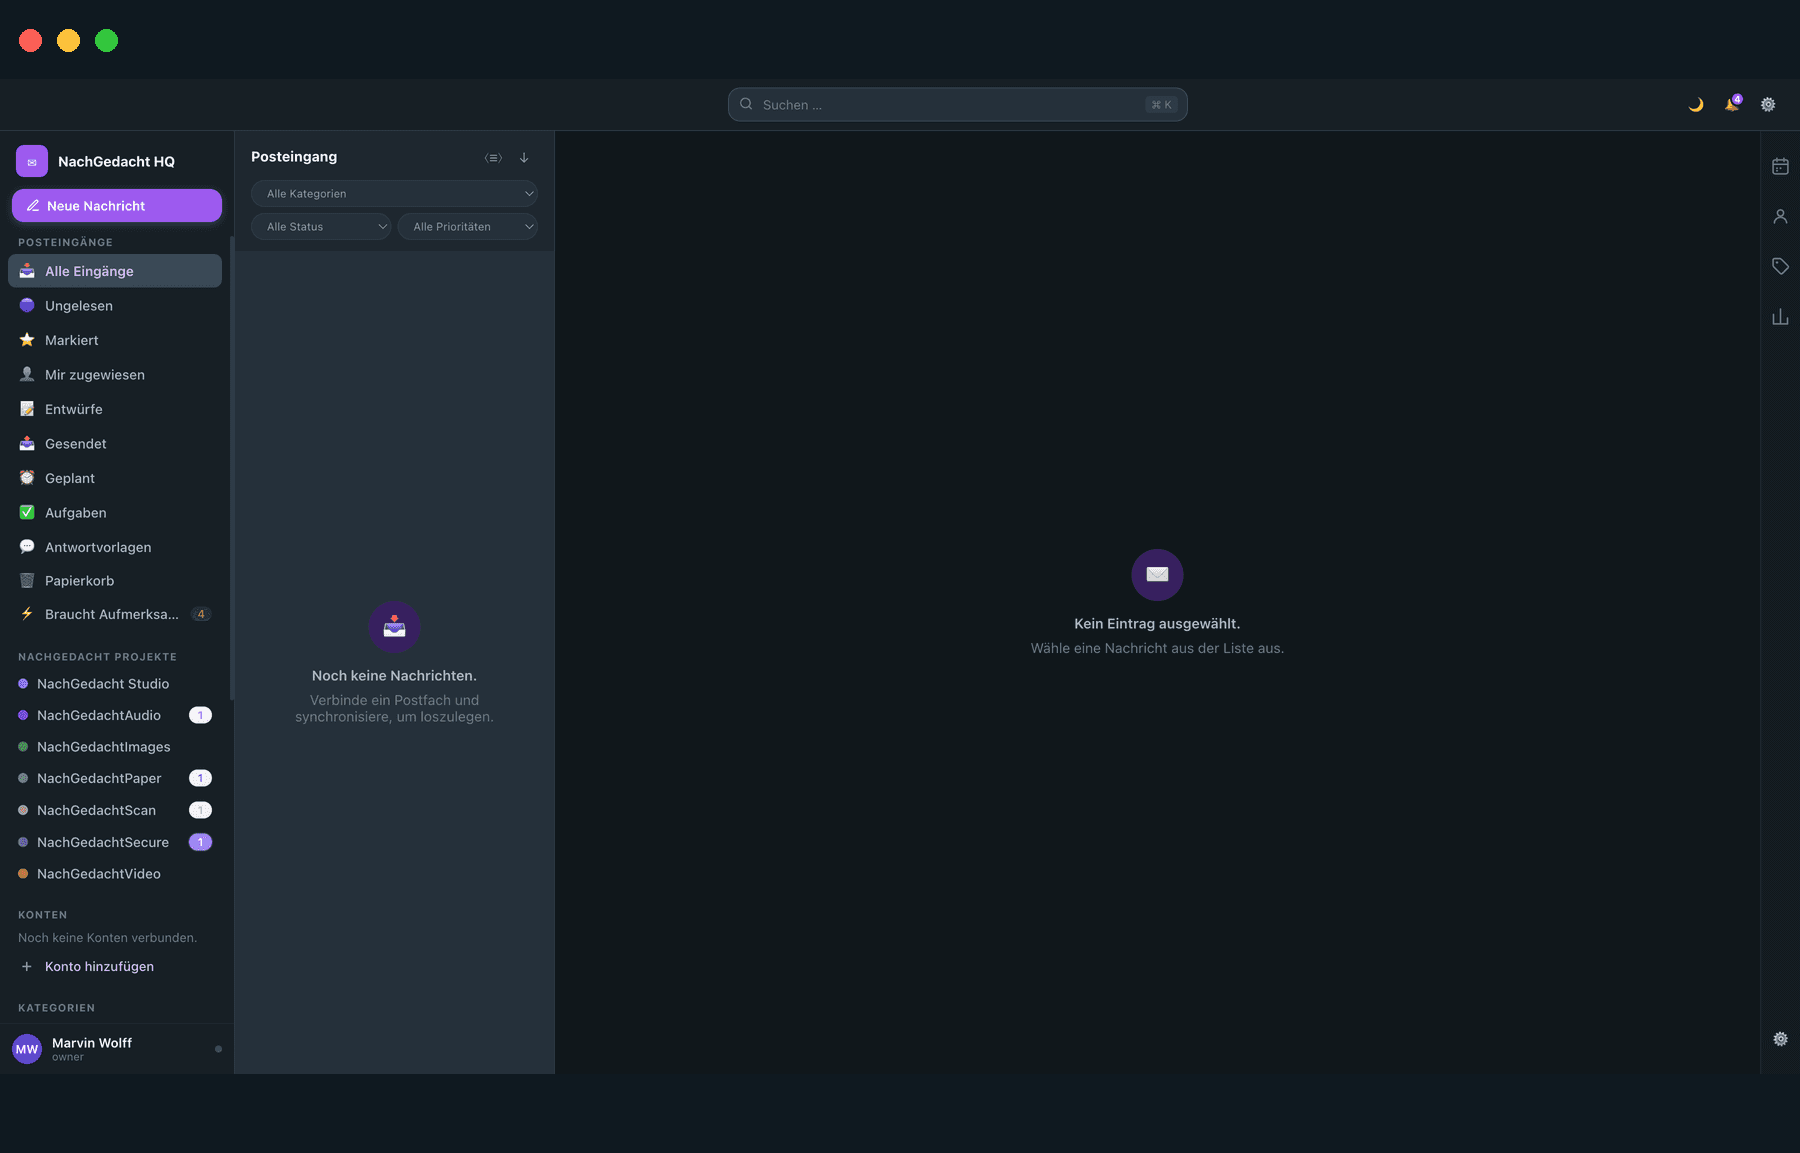Open the Geplant scheduled folder
Viewport: 1800px width, 1153px height.
coord(115,478)
